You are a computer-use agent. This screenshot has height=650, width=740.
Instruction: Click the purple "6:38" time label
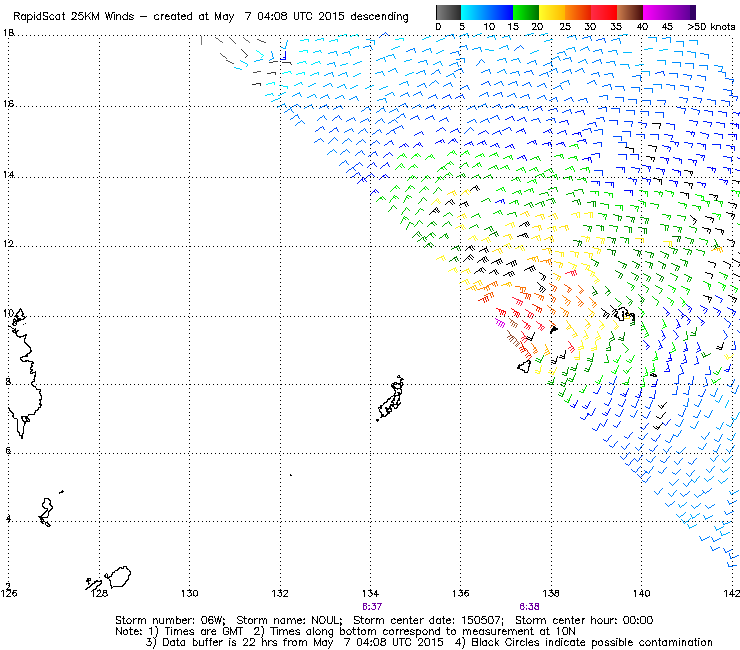529,606
